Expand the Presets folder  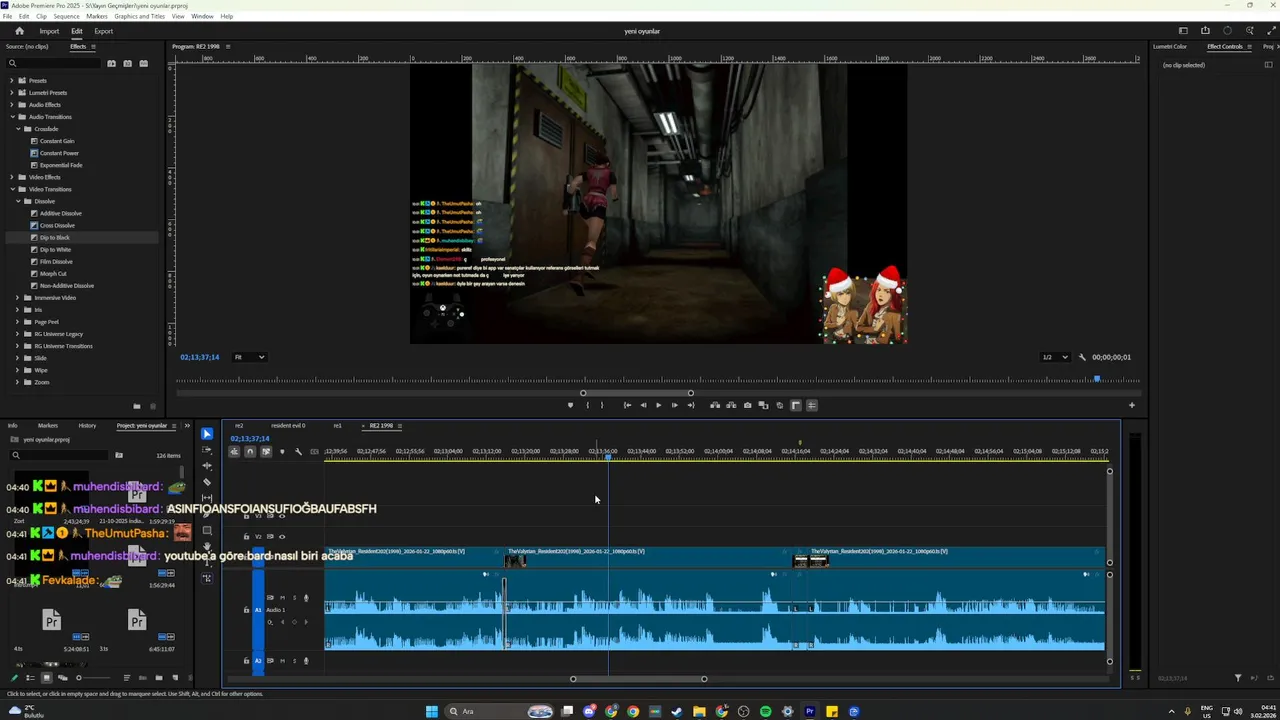12,81
